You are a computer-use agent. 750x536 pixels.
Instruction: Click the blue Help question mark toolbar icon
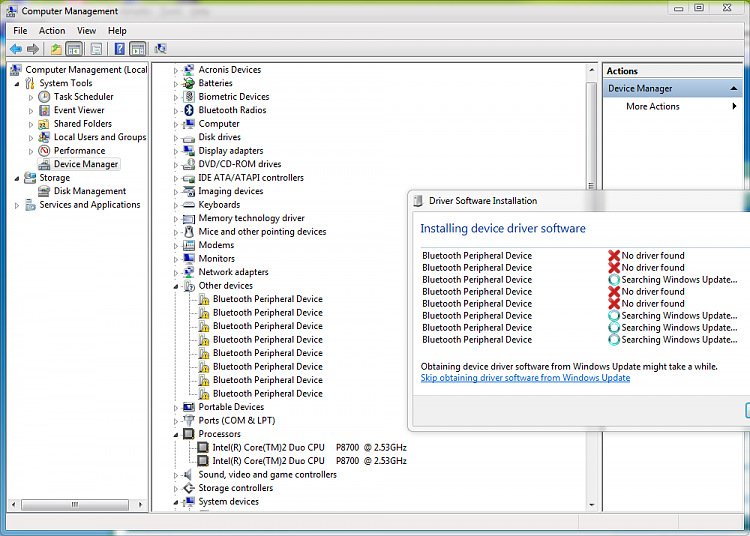click(120, 49)
